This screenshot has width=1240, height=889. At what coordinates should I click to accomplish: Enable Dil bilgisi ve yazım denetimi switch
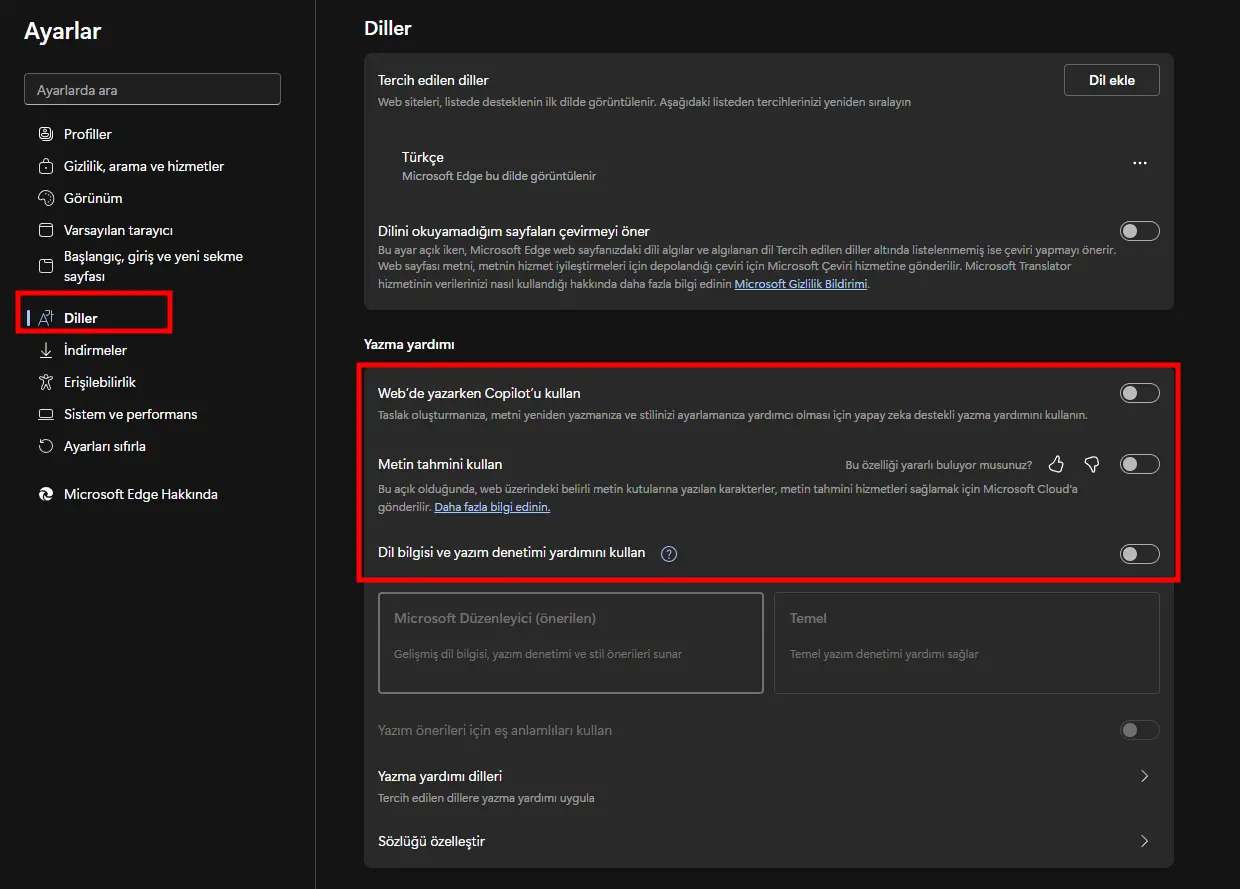(x=1140, y=553)
